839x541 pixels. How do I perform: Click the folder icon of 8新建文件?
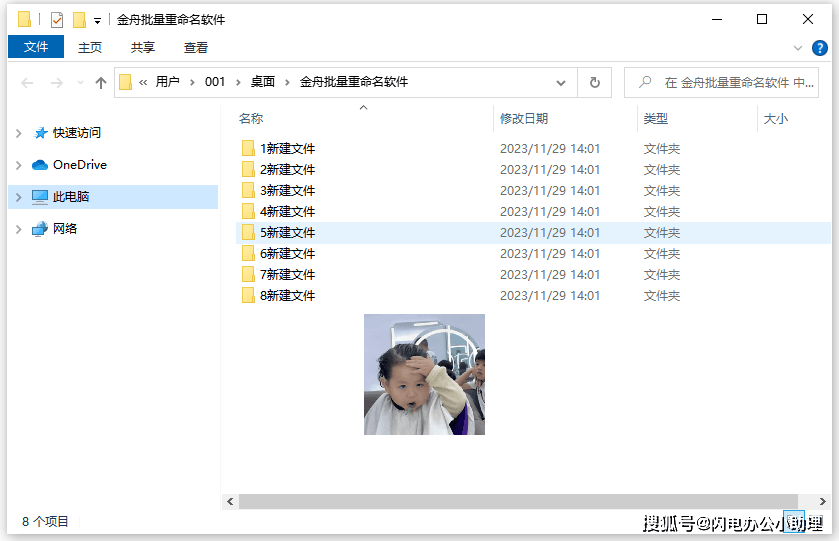point(248,295)
